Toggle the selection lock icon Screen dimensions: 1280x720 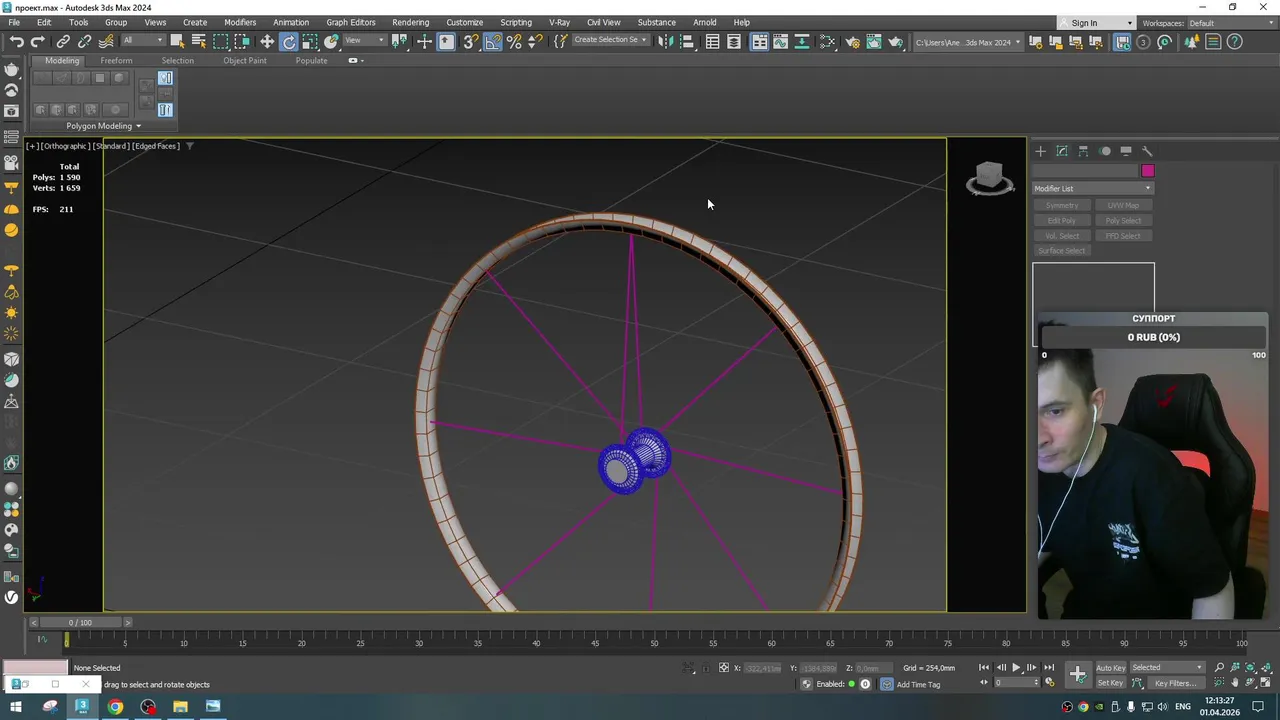(x=705, y=667)
